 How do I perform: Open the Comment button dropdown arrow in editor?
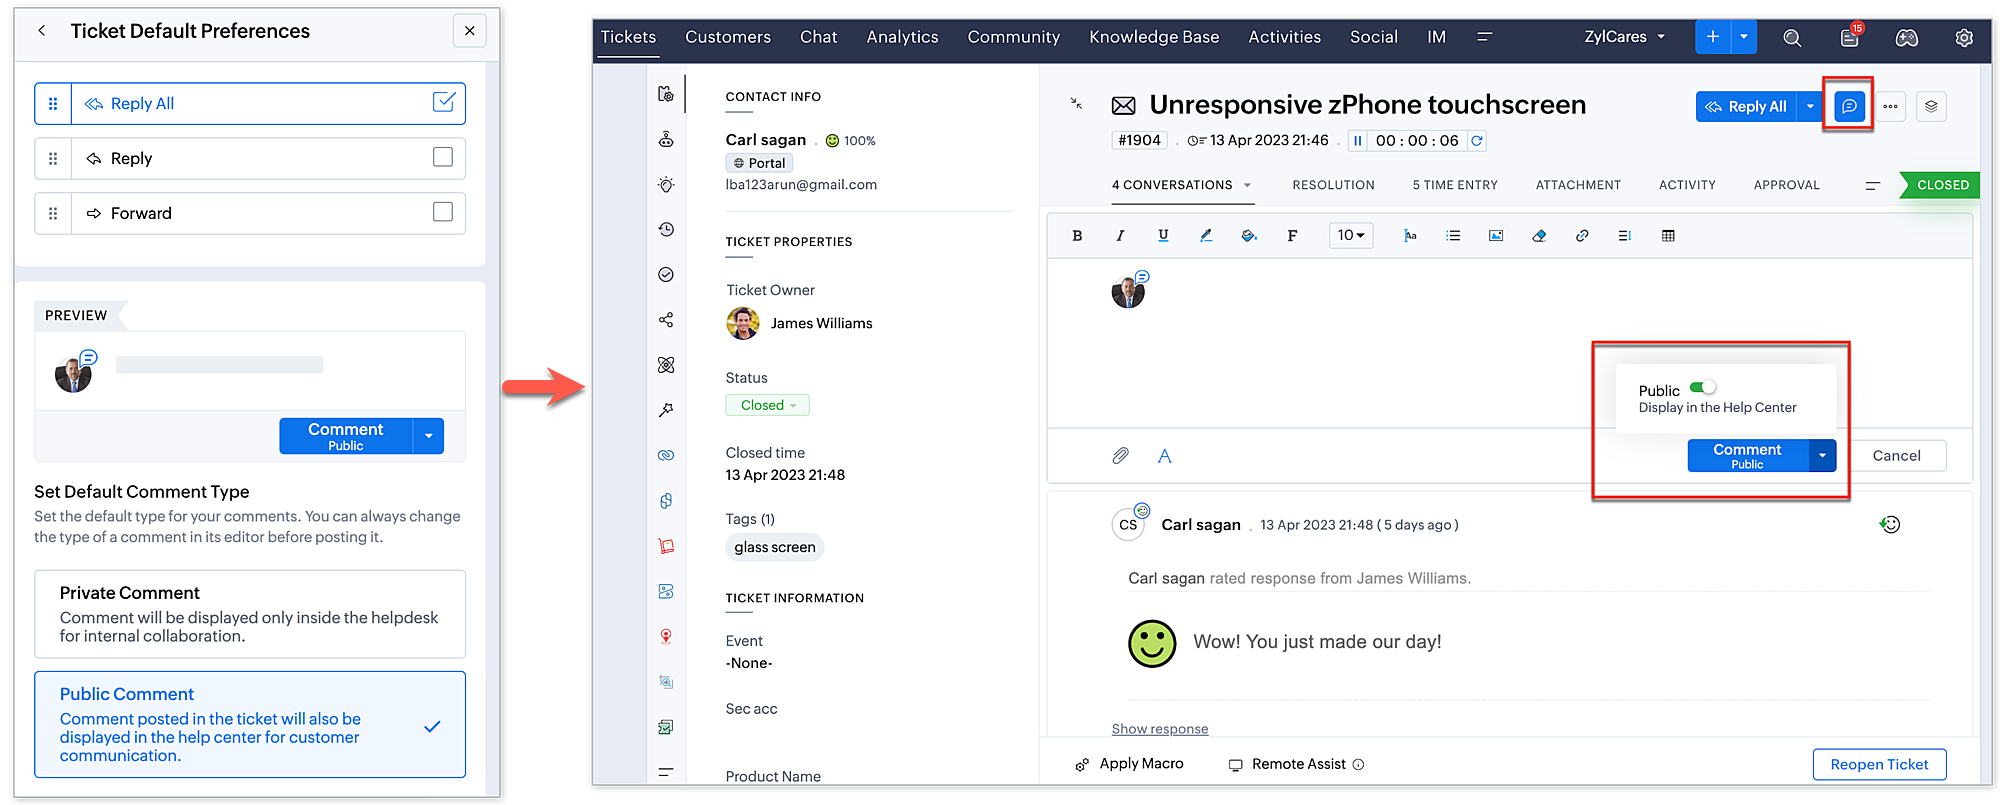pyautogui.click(x=1823, y=456)
